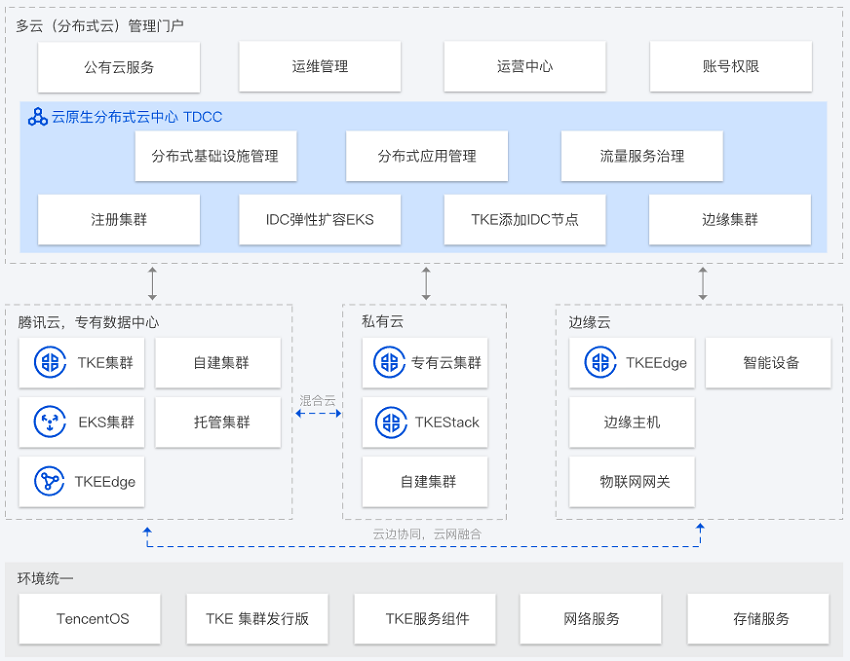Viewport: 850px width, 661px height.
Task: Click the 混合云 label
Action: click(318, 401)
